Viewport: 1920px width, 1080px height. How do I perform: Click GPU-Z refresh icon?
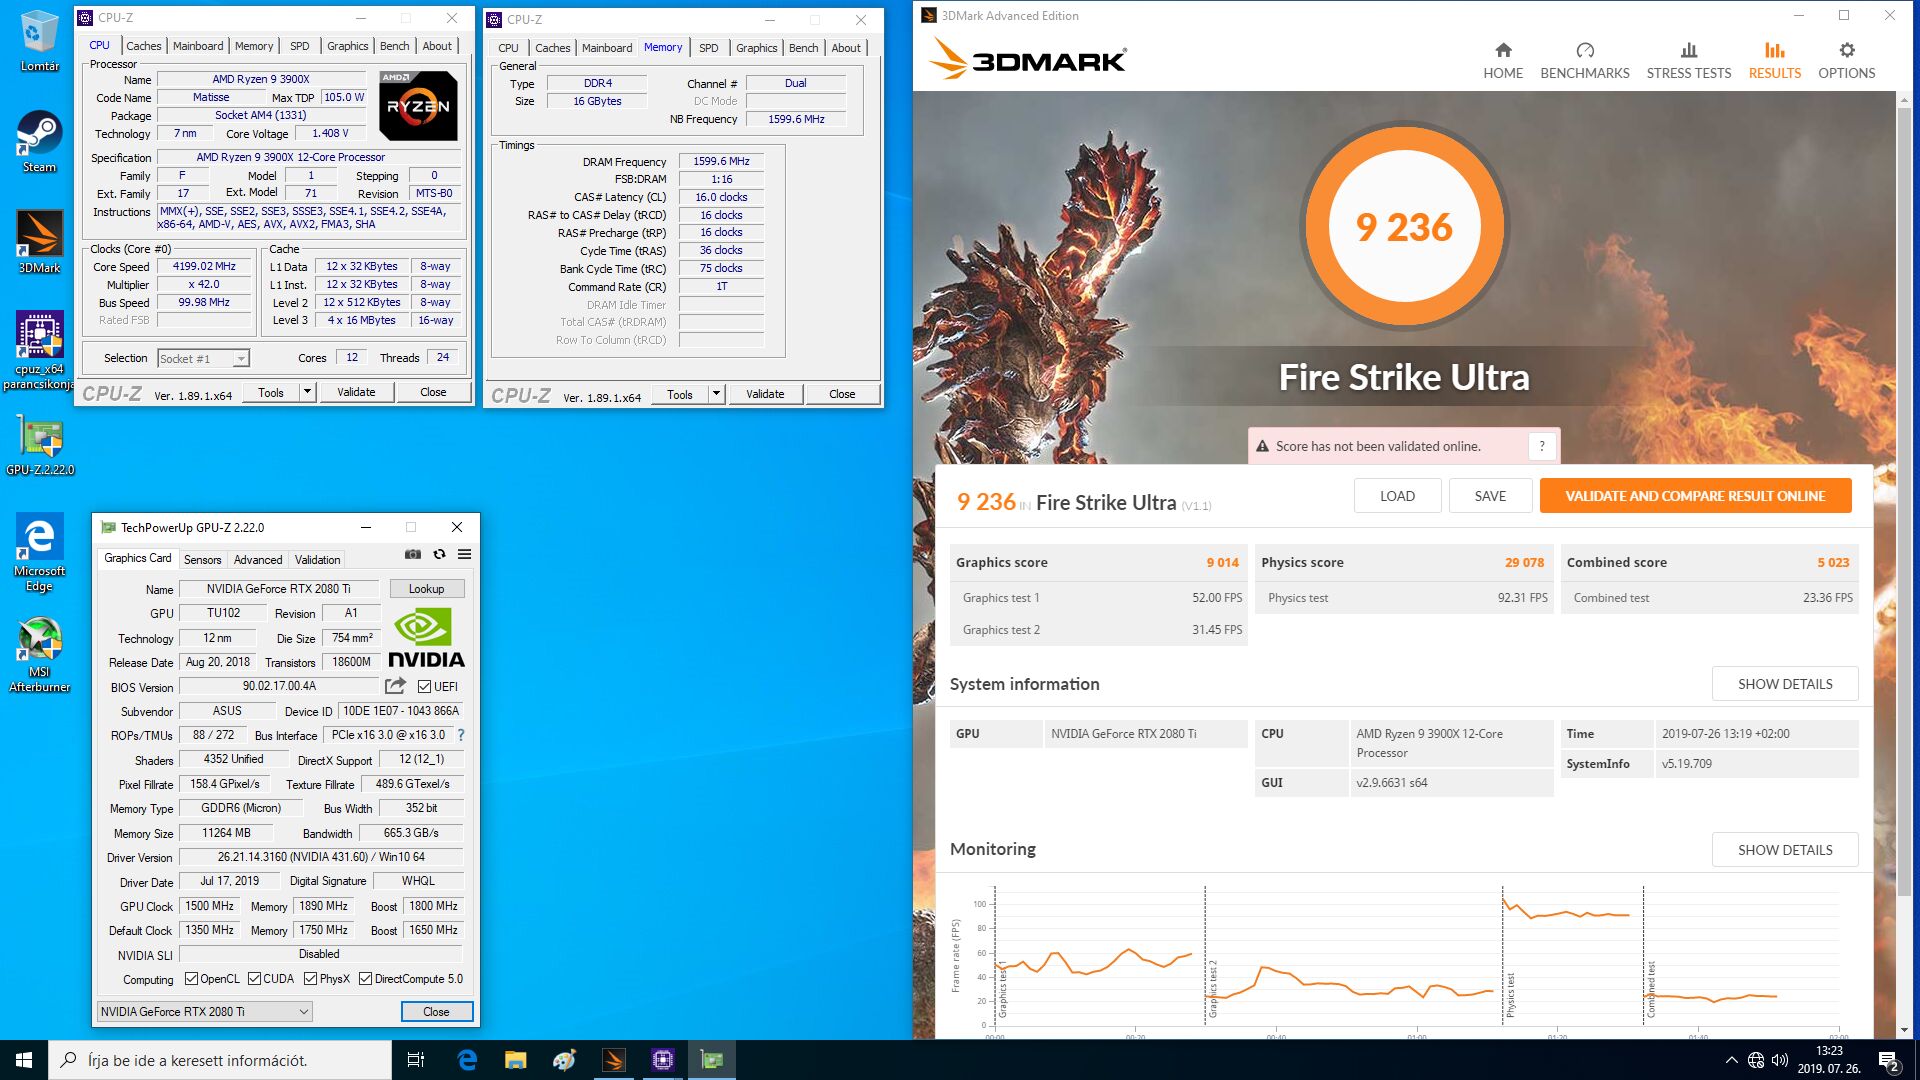pyautogui.click(x=439, y=554)
